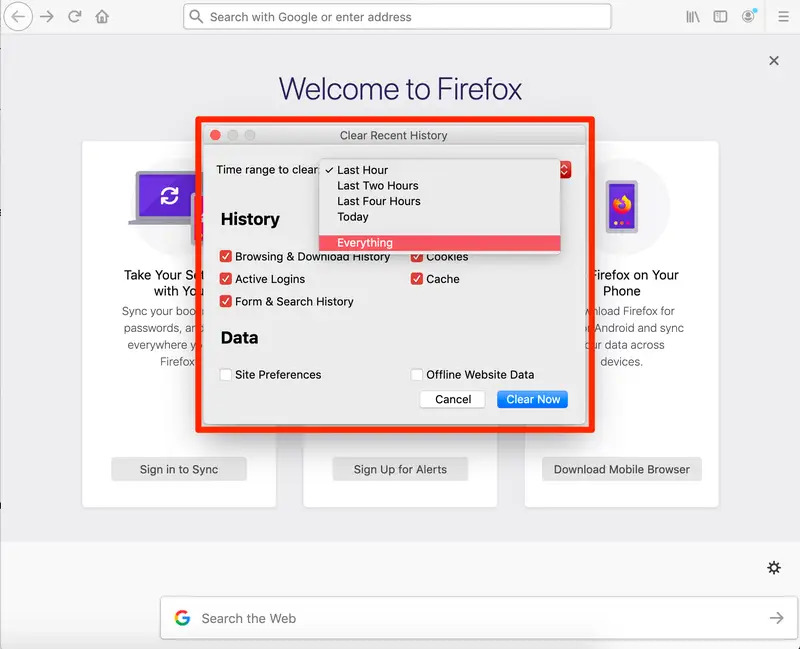800x649 pixels.
Task: Click the purple sync laptop illustration
Action: 164,198
